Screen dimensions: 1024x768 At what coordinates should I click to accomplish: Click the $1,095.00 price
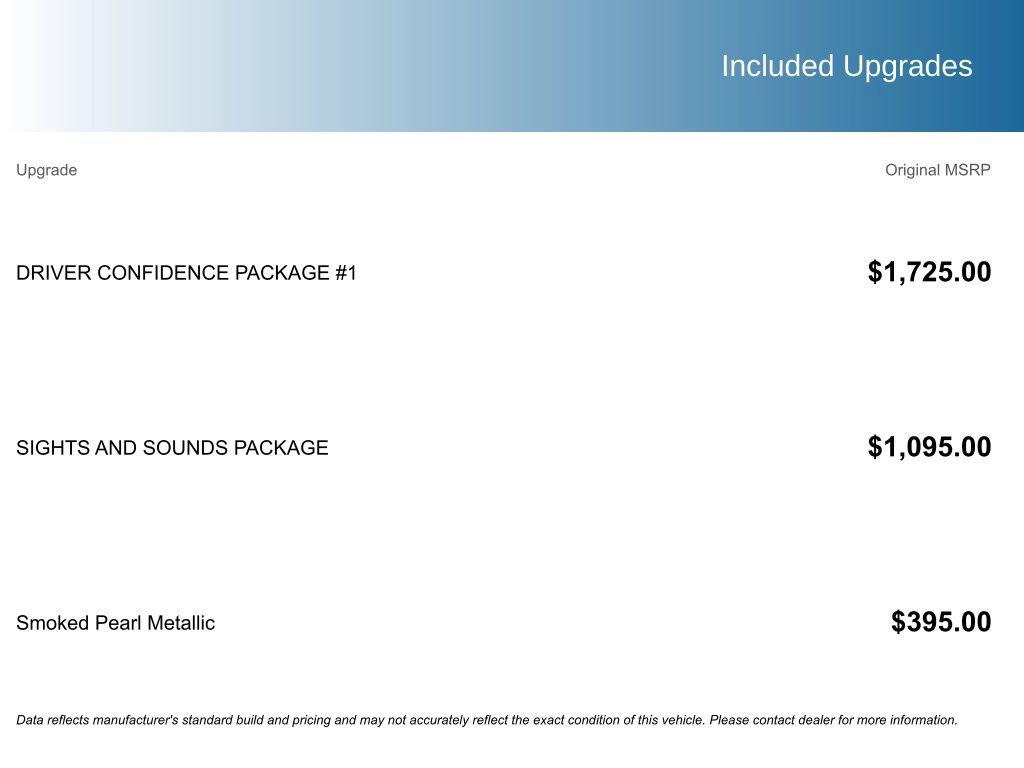(x=929, y=447)
